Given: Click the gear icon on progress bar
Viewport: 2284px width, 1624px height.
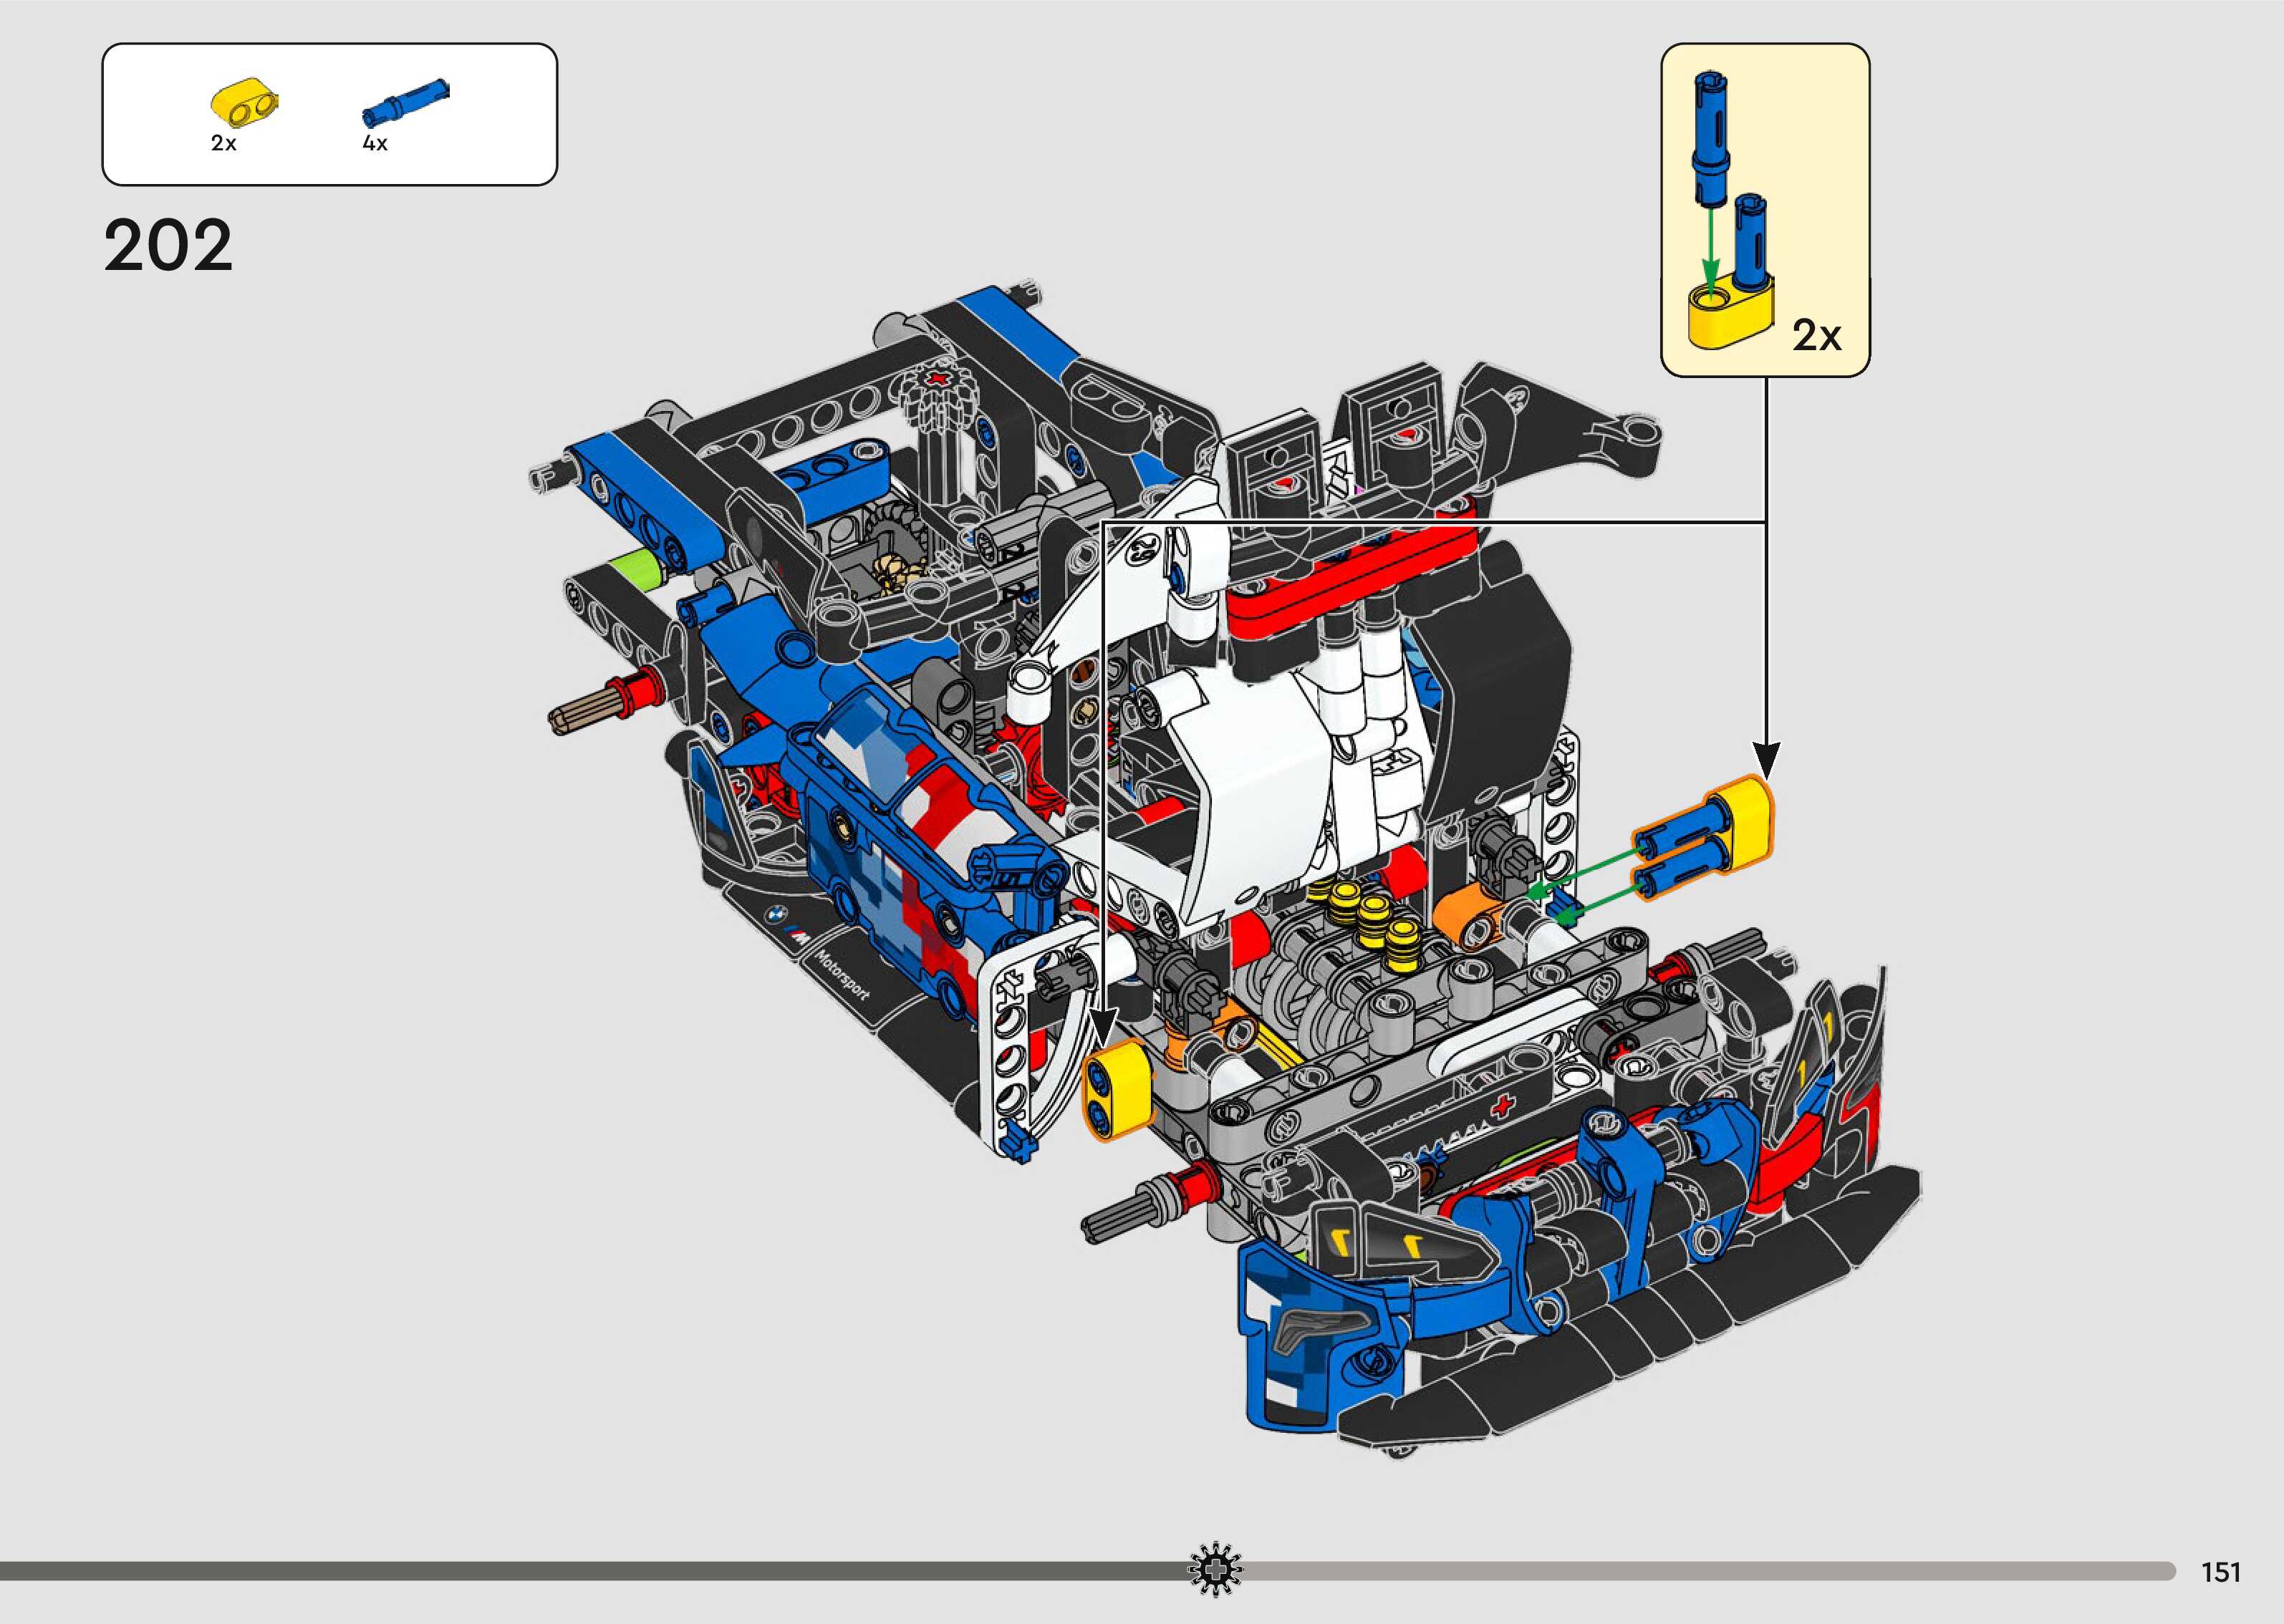Looking at the screenshot, I should coord(1215,1570).
